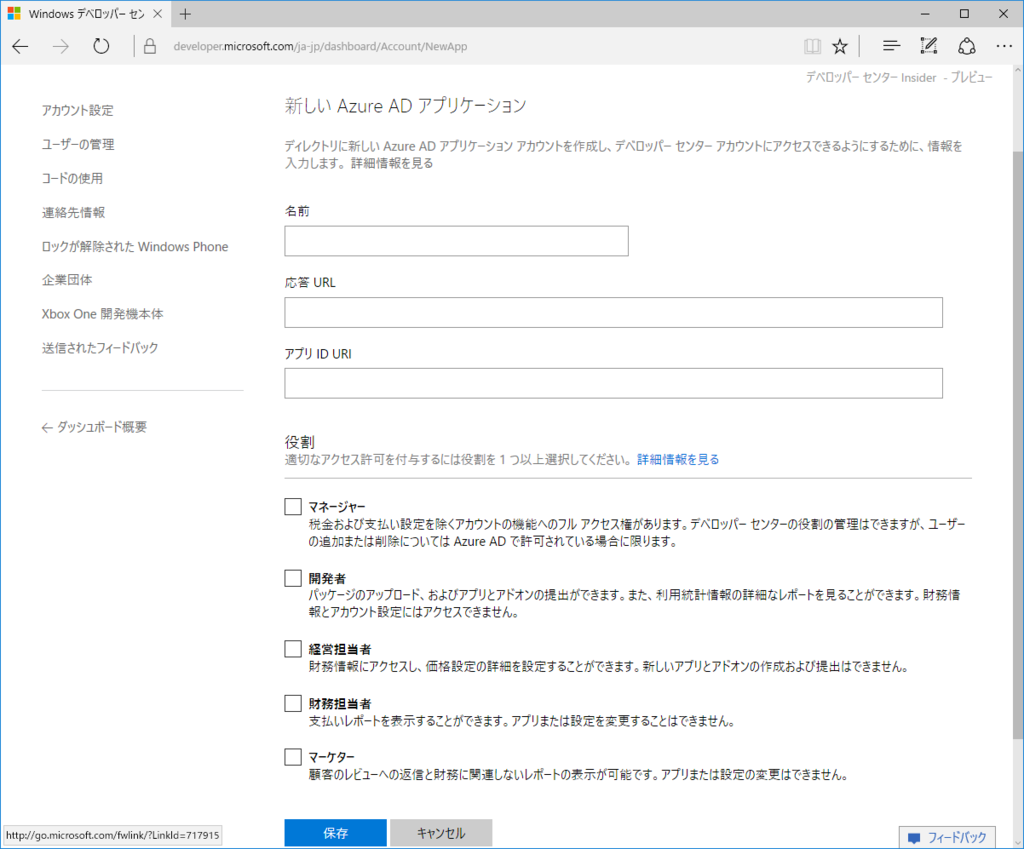Click the 保存 button

point(336,833)
